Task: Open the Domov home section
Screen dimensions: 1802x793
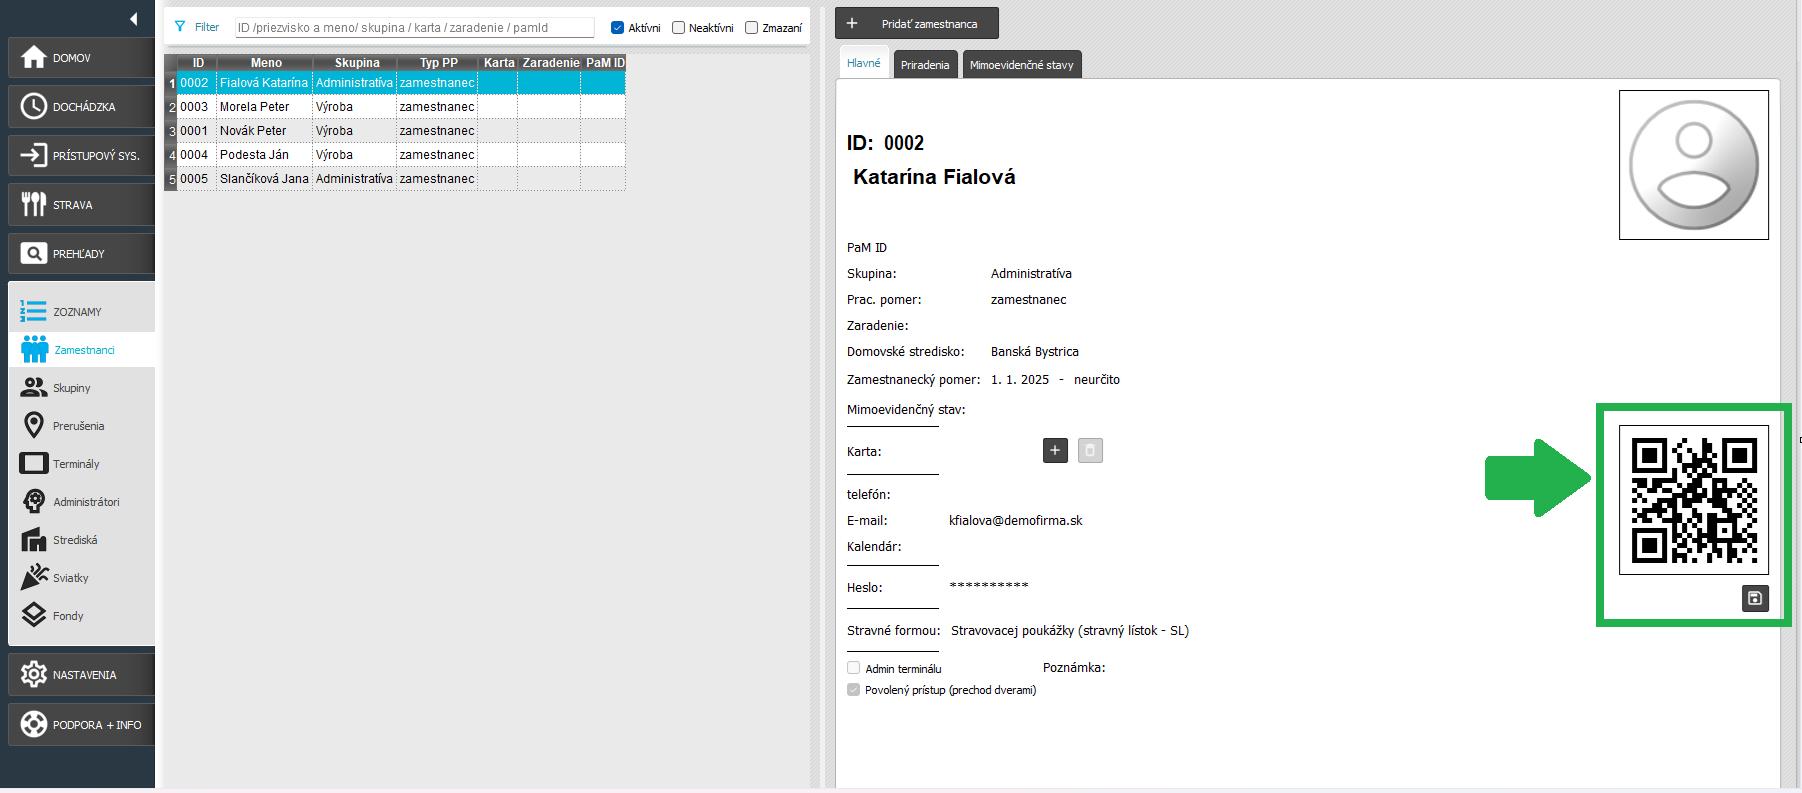Action: pyautogui.click(x=81, y=58)
